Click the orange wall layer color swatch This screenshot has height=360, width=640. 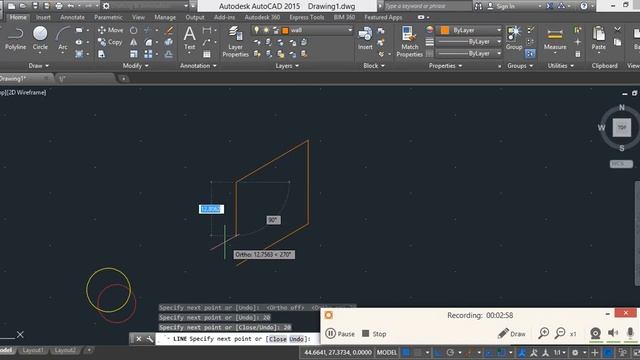(285, 30)
